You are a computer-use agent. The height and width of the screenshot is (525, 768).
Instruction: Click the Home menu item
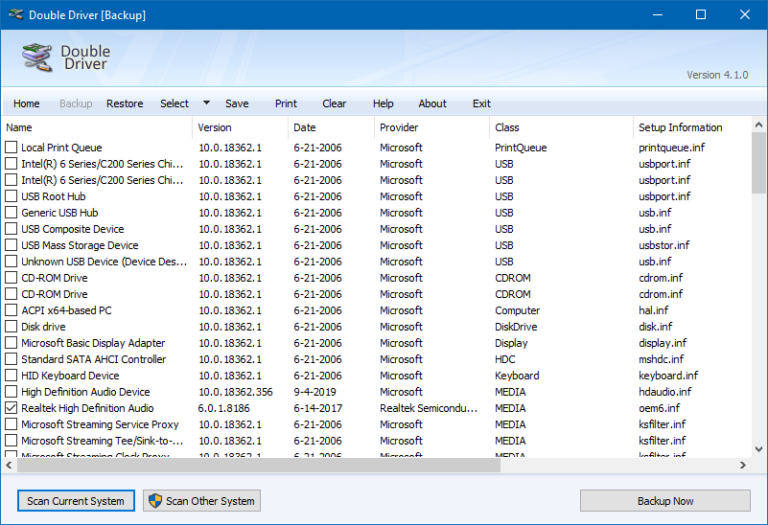[27, 104]
